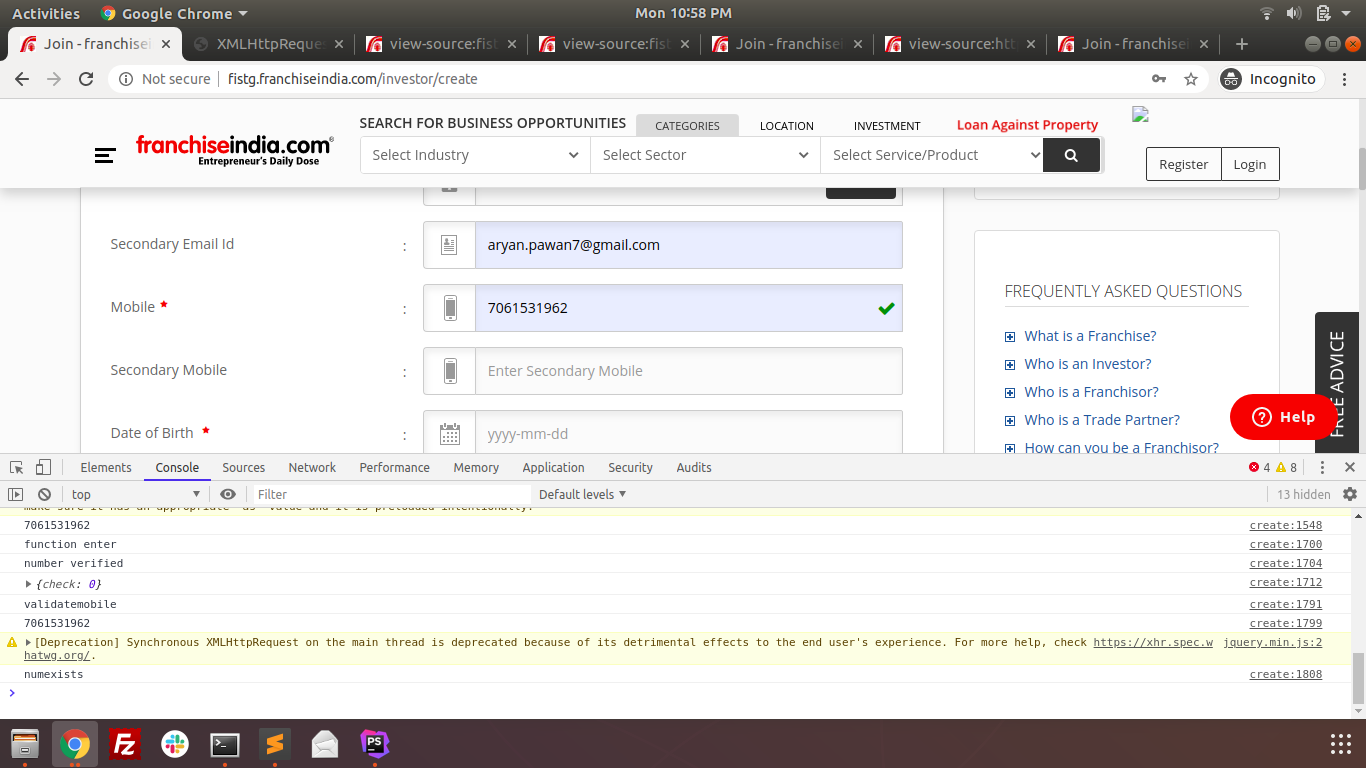Click the Register button
This screenshot has height=768, width=1366.
click(1183, 164)
